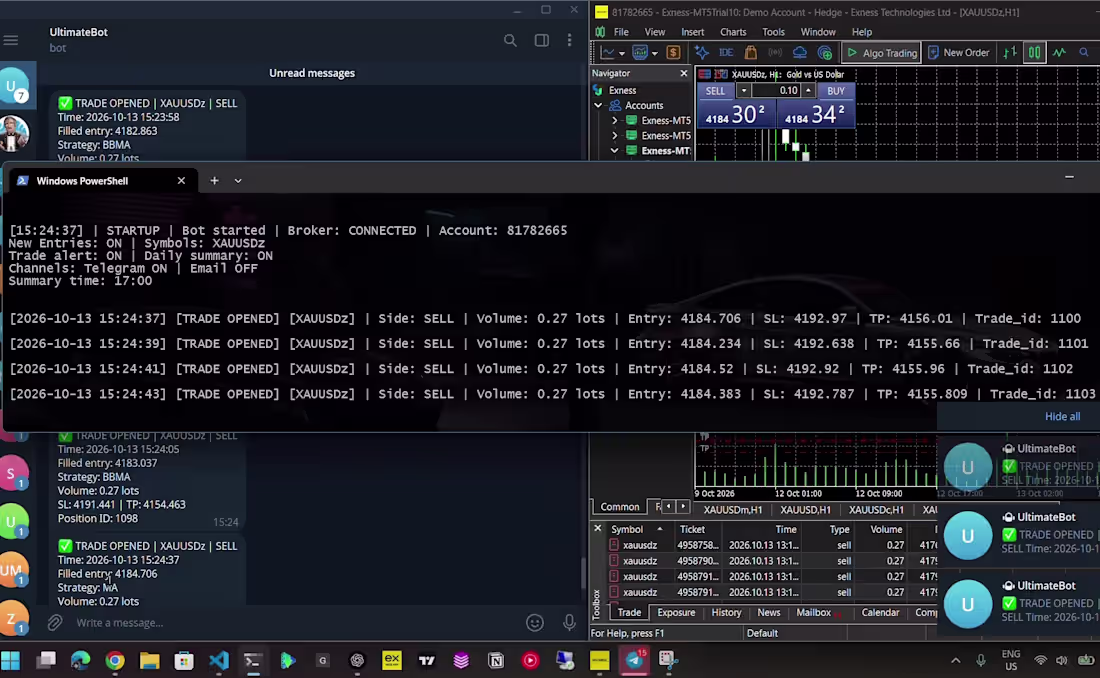Hide all notifications with Hide all
The image size is (1100, 678).
click(x=1062, y=416)
